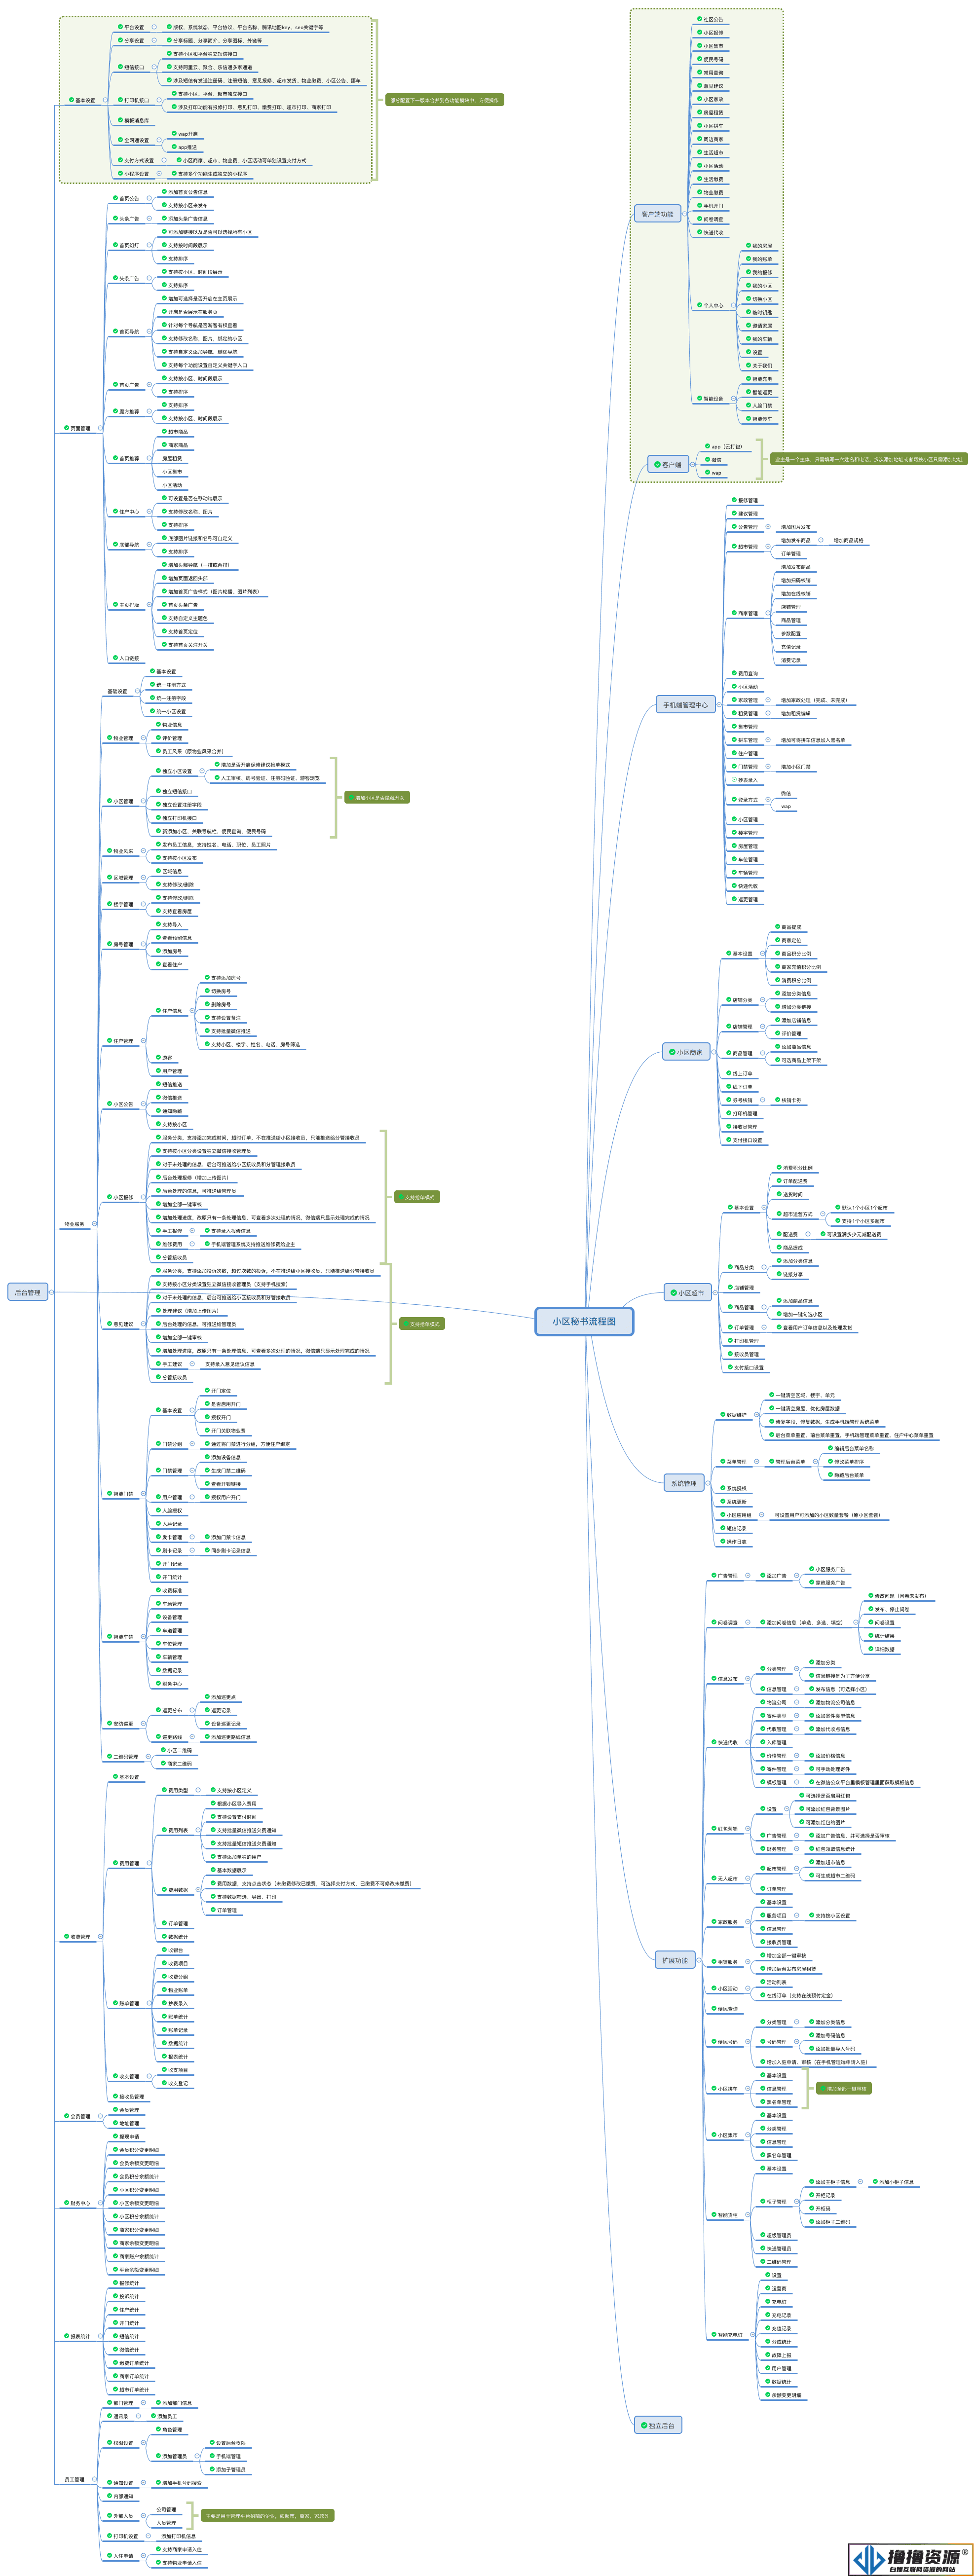The height and width of the screenshot is (2576, 976).
Task: Select the 房屋租赁 subtopic under 首页推荐
Action: (x=172, y=458)
